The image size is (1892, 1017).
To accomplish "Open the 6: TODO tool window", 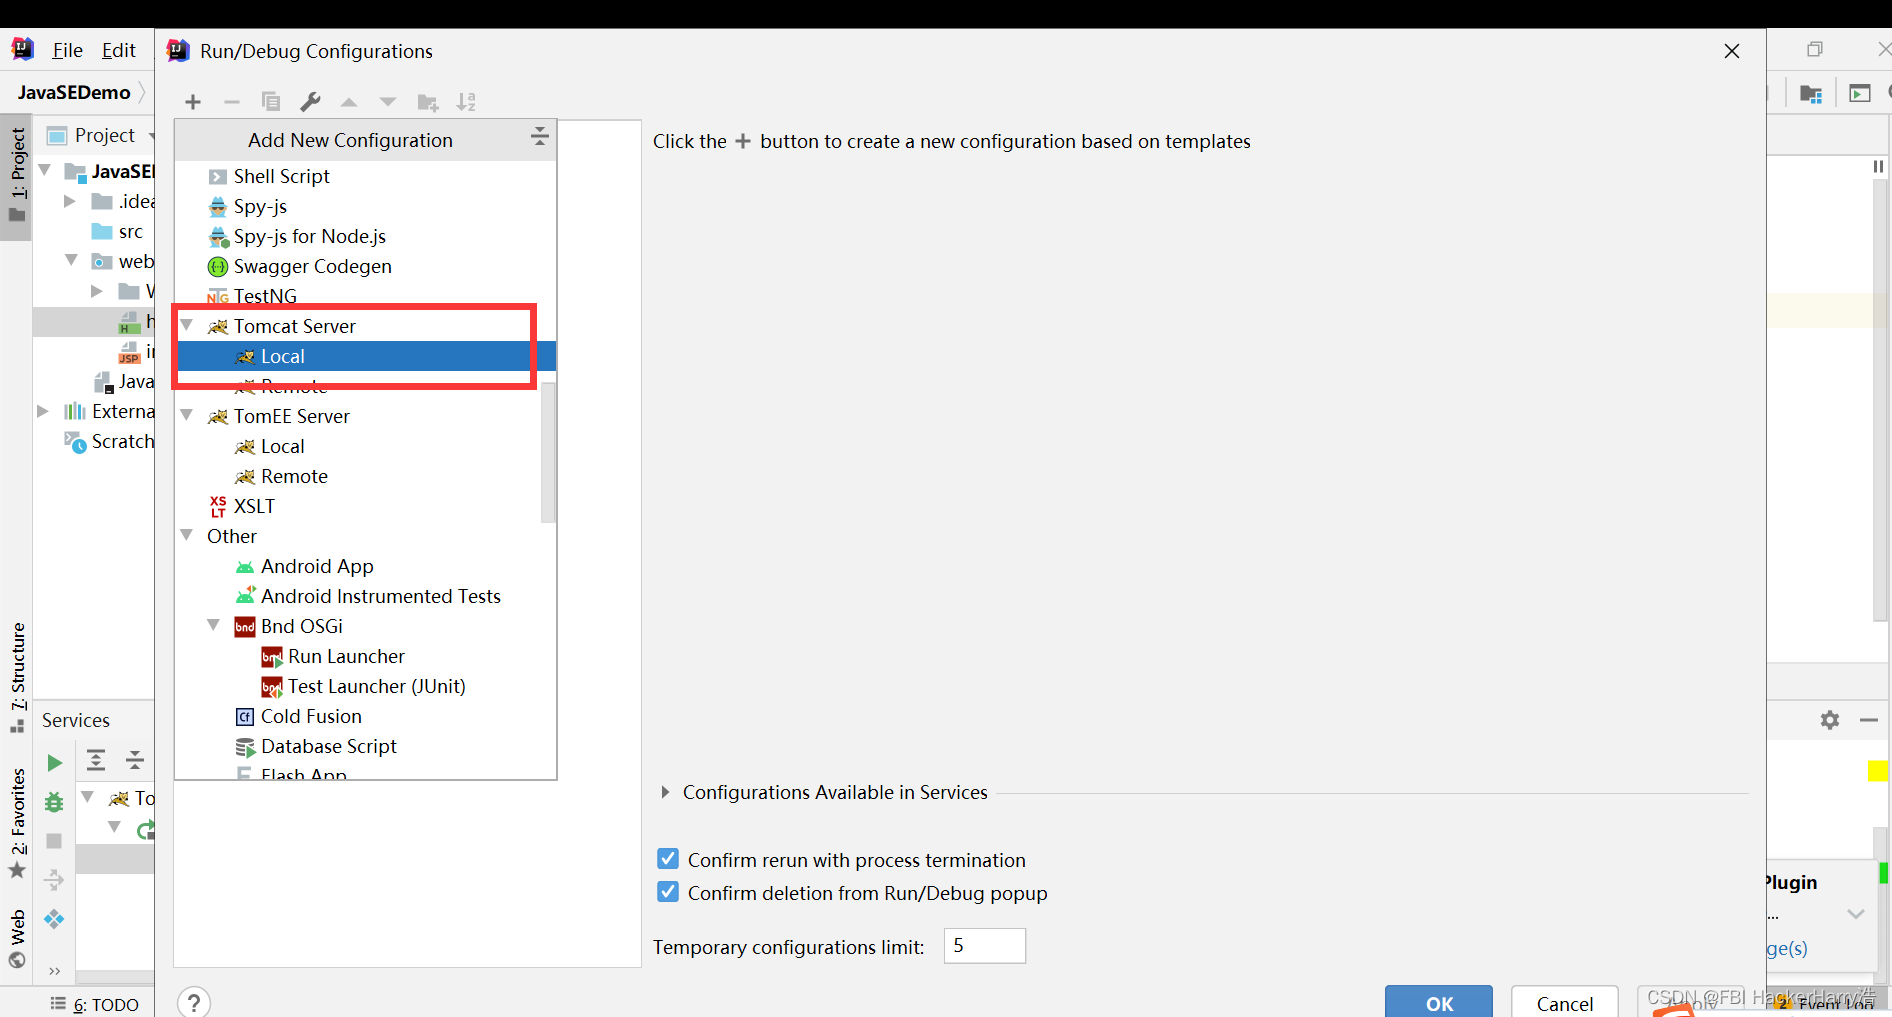I will point(95,1004).
